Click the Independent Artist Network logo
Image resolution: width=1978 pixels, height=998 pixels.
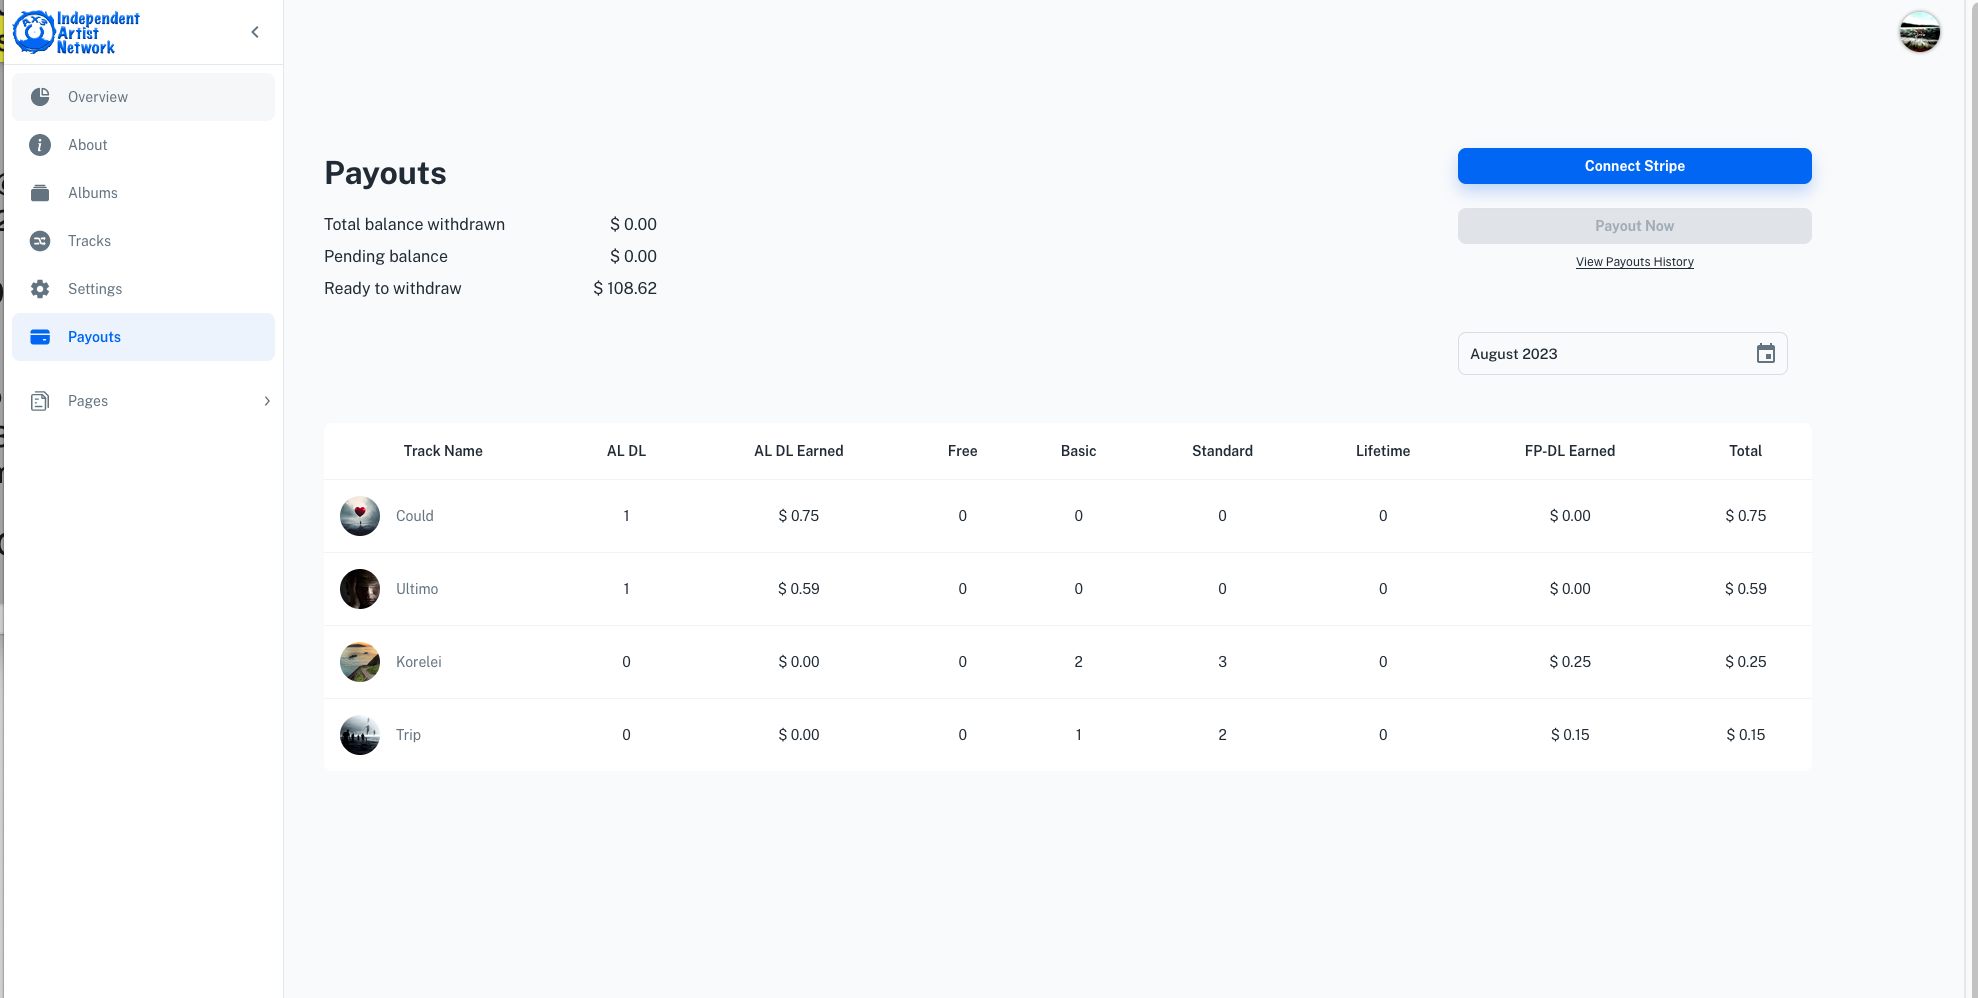pyautogui.click(x=77, y=33)
